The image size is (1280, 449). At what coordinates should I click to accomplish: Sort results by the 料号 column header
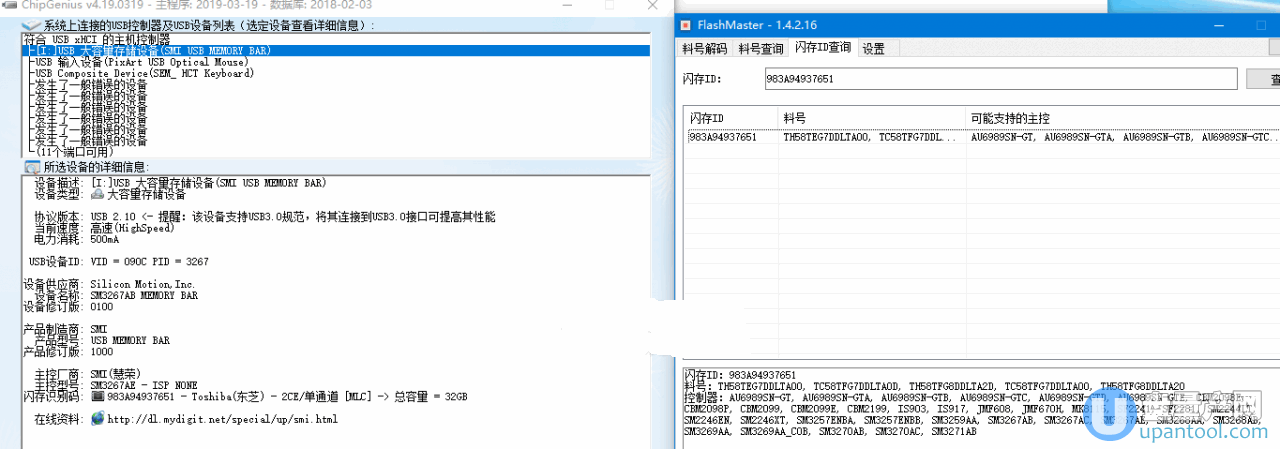click(x=872, y=118)
